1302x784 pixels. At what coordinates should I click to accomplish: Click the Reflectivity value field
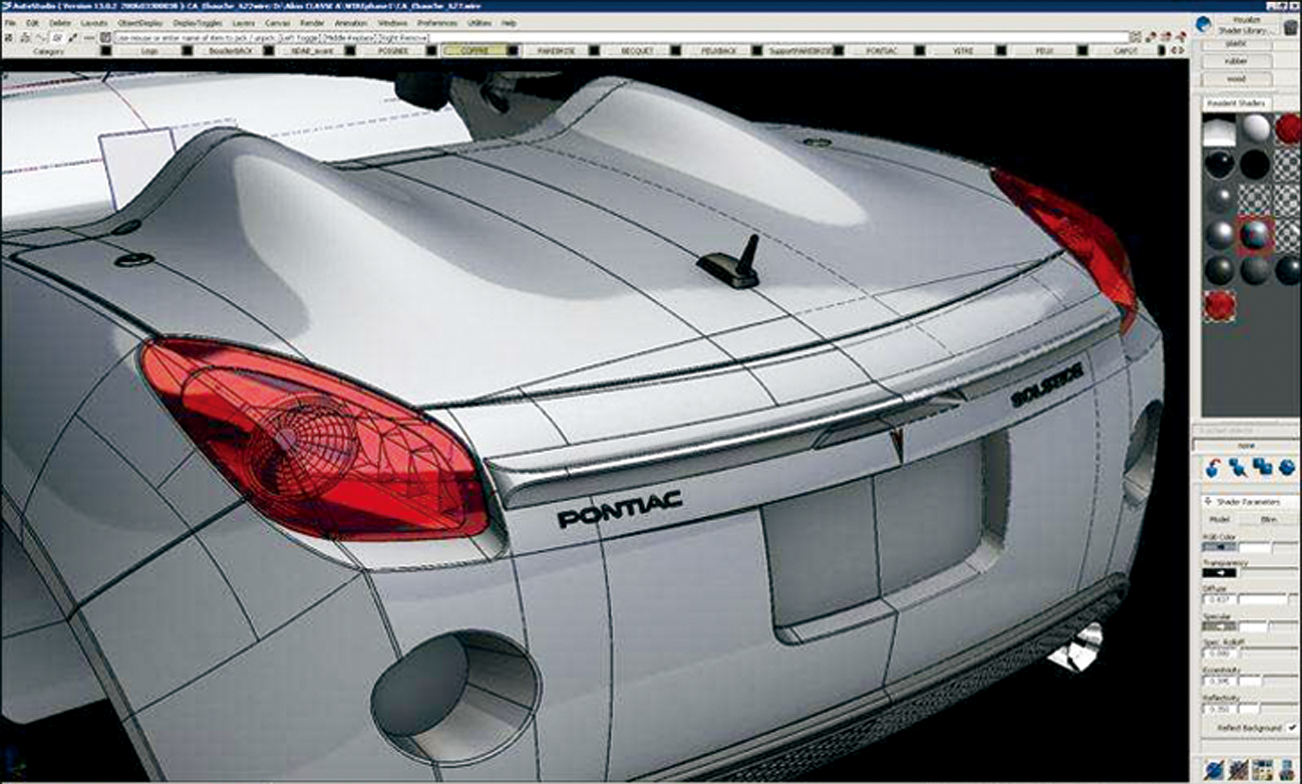pyautogui.click(x=1221, y=709)
